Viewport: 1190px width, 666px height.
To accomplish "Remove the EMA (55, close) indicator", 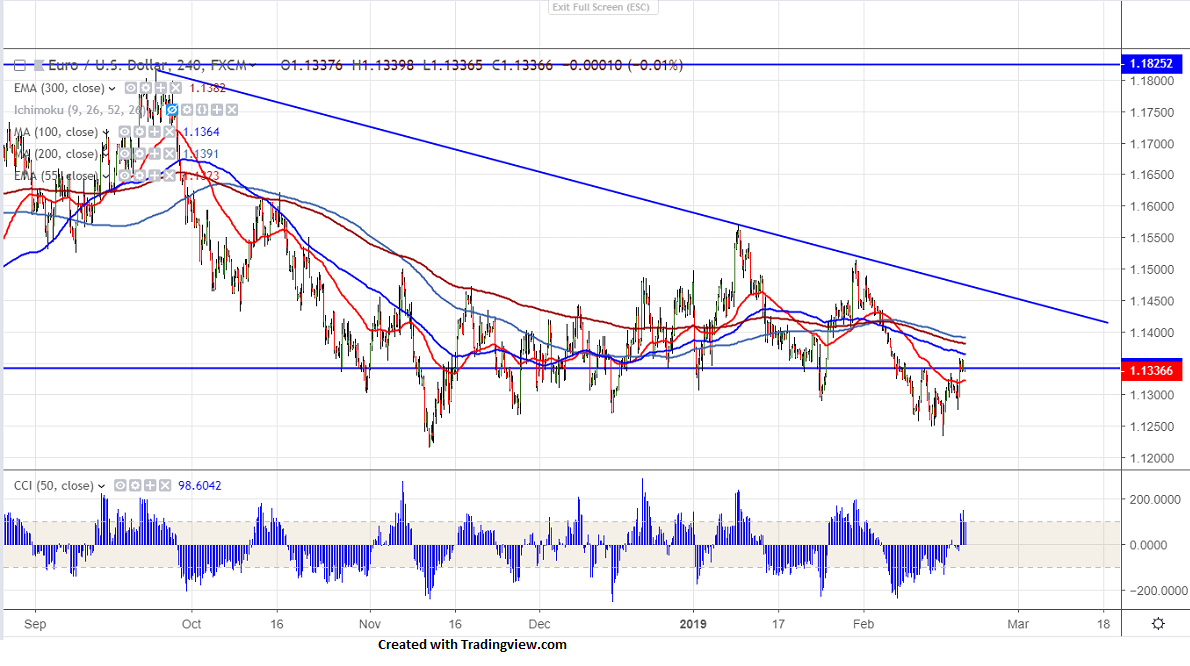I will 169,176.
